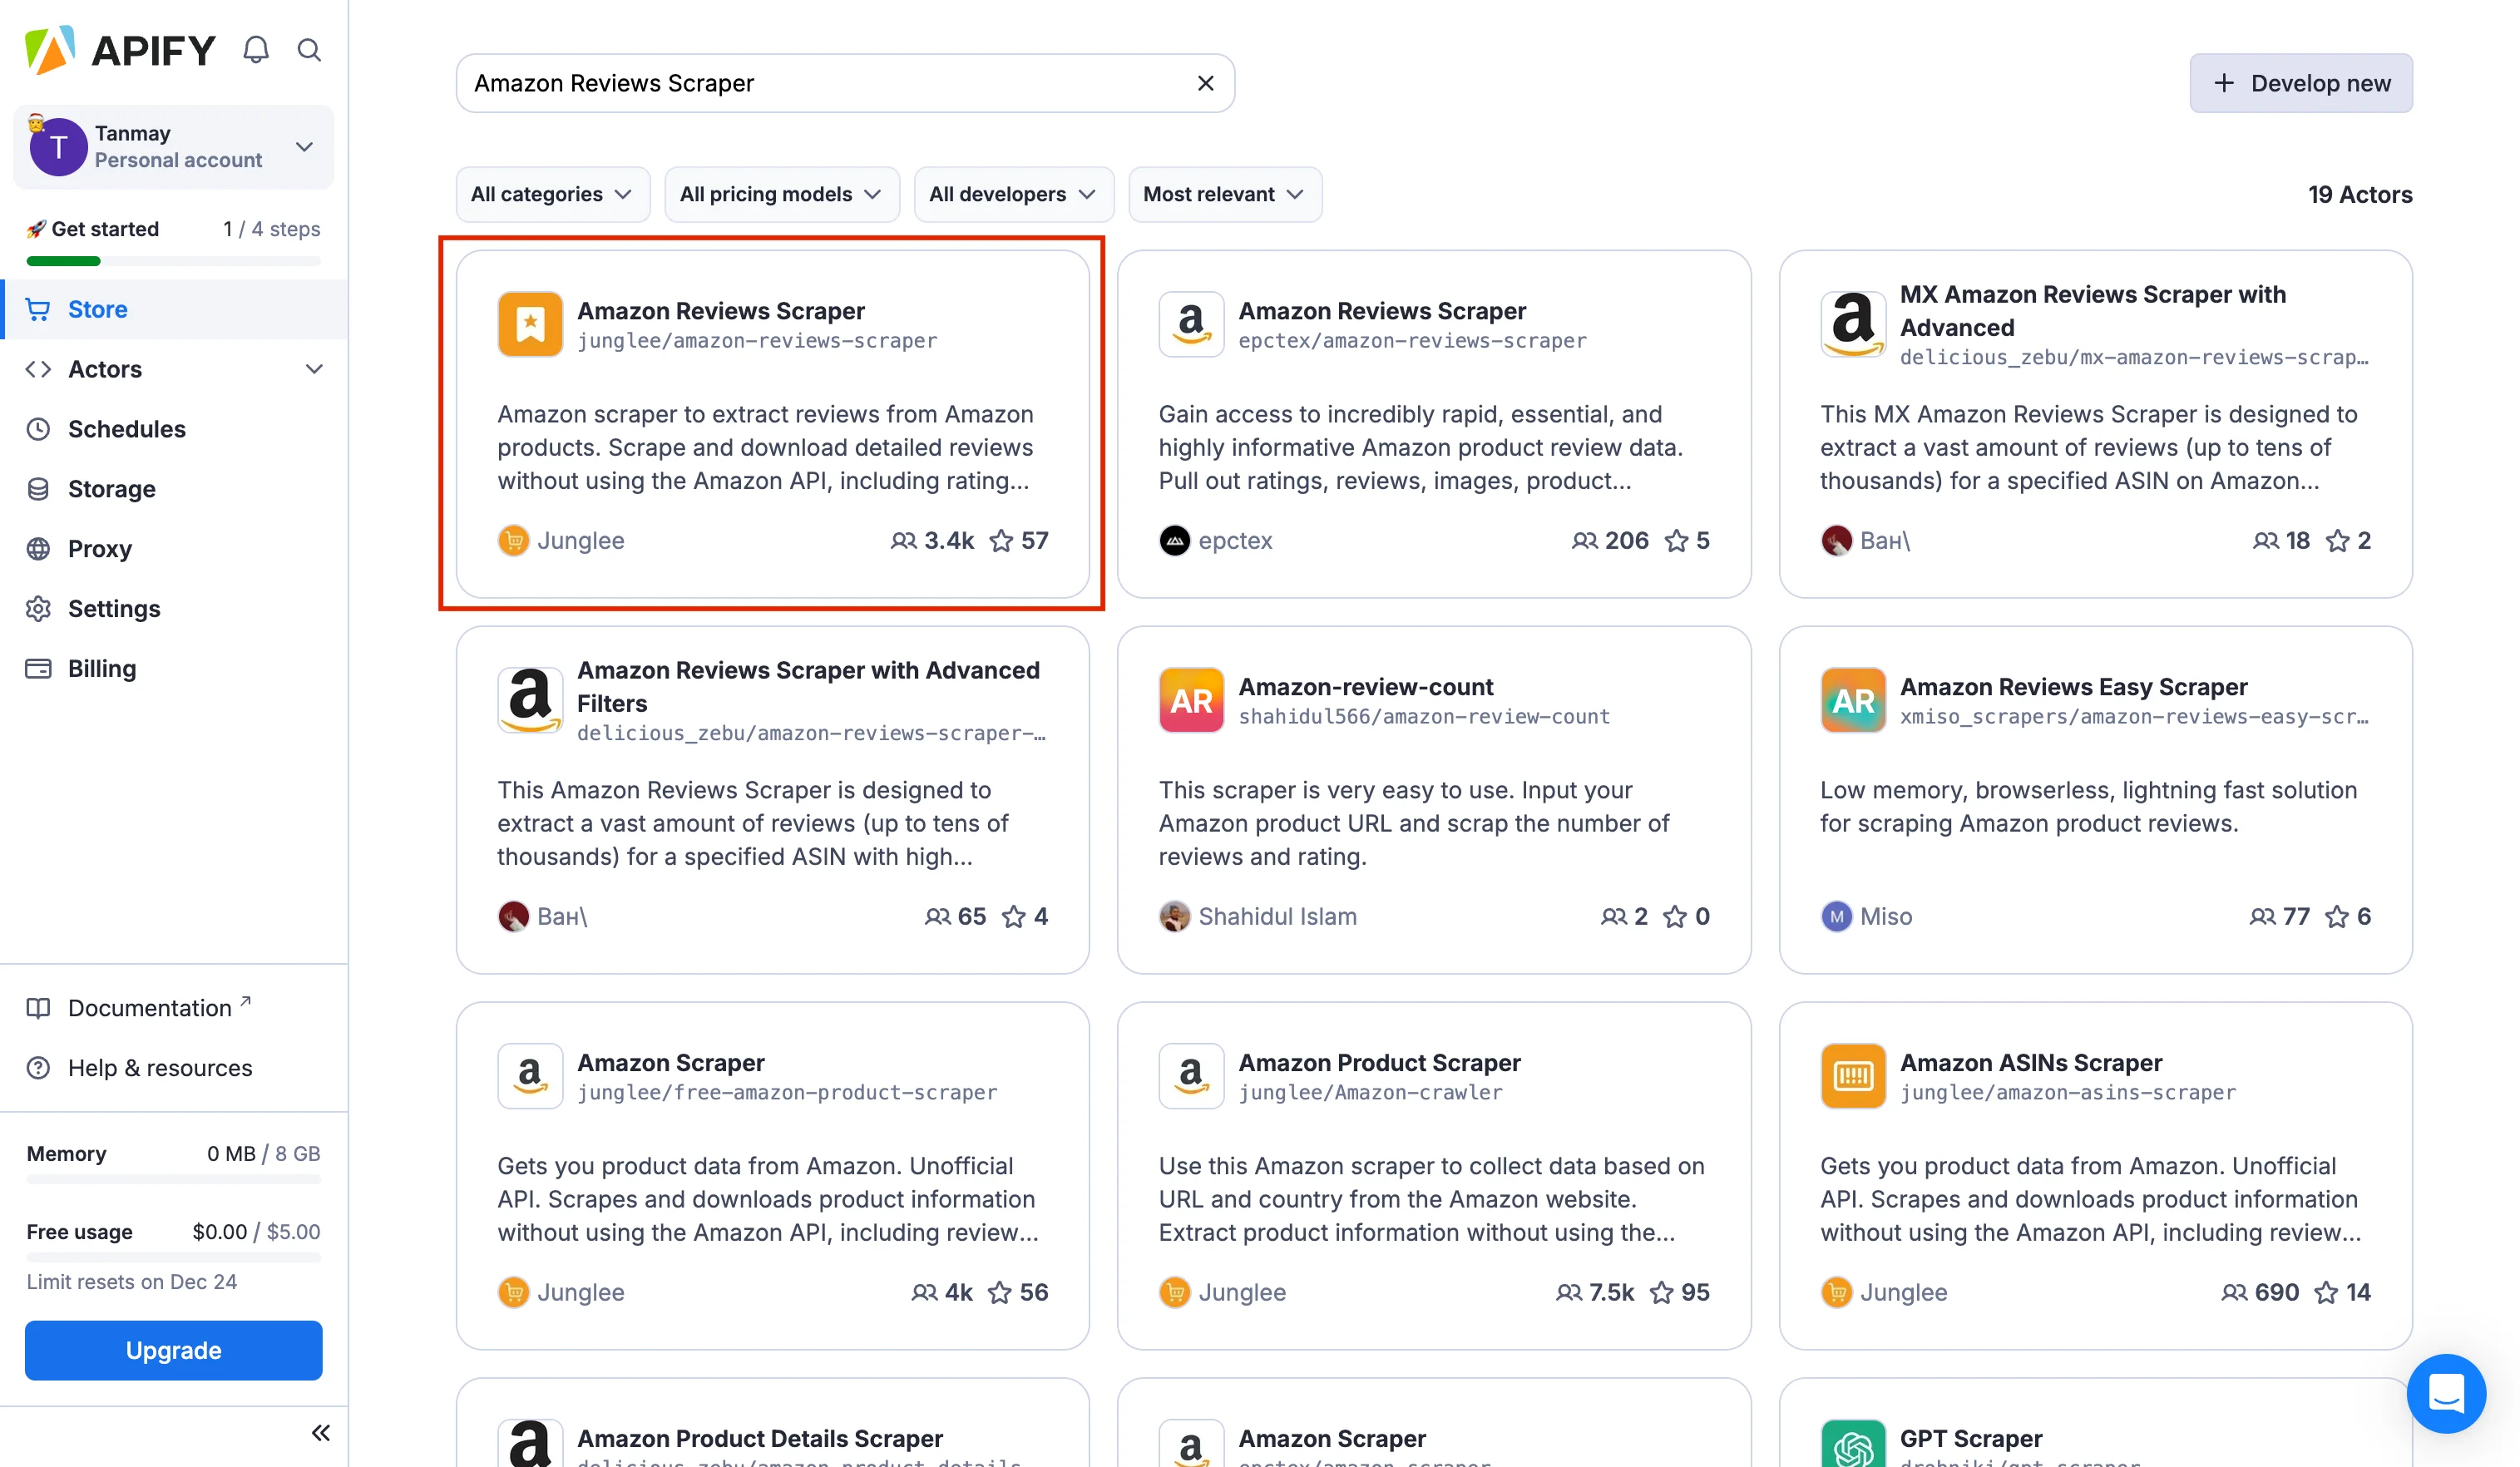The width and height of the screenshot is (2520, 1467).
Task: Click the Get started progress bar
Action: (174, 261)
